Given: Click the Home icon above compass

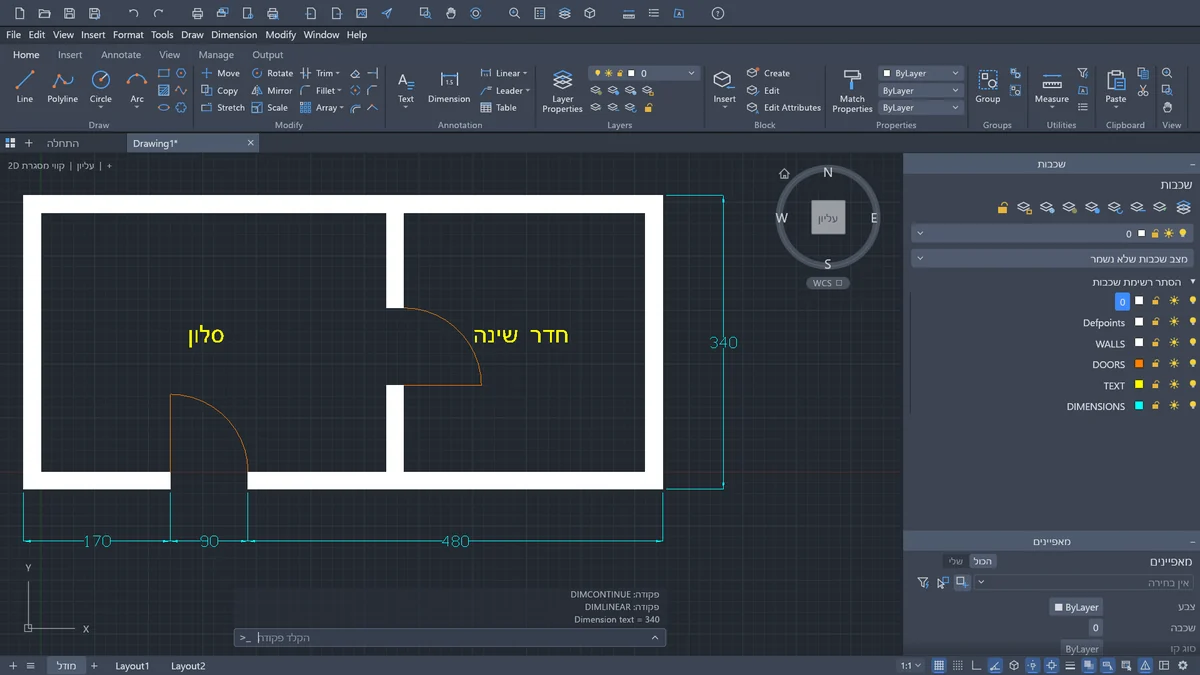Looking at the screenshot, I should [x=785, y=173].
